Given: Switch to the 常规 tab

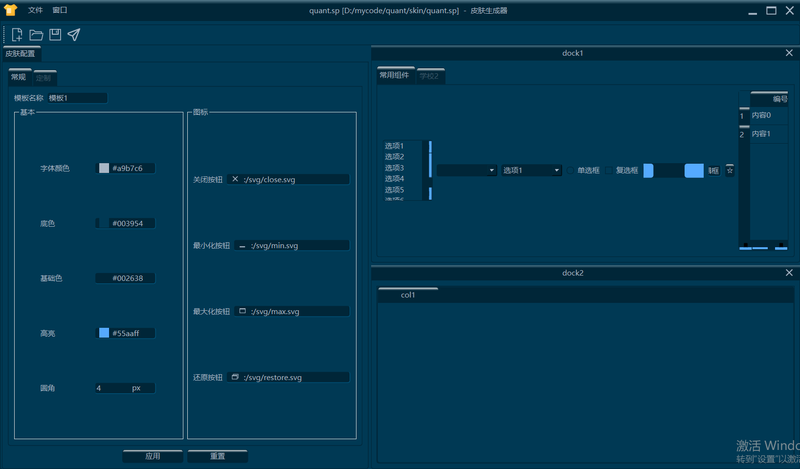Looking at the screenshot, I should click(x=19, y=77).
